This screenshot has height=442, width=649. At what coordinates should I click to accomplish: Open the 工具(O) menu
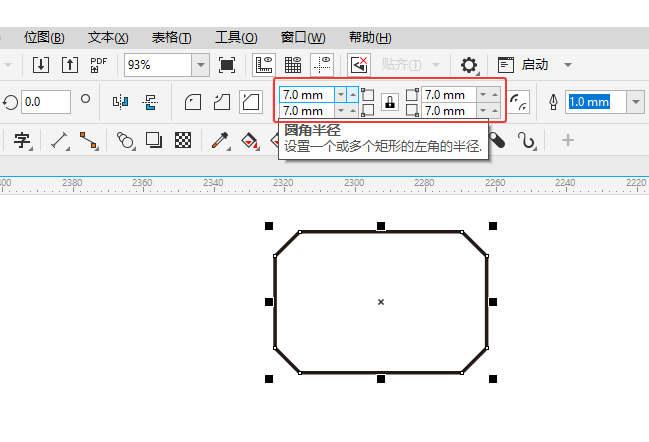(x=236, y=38)
